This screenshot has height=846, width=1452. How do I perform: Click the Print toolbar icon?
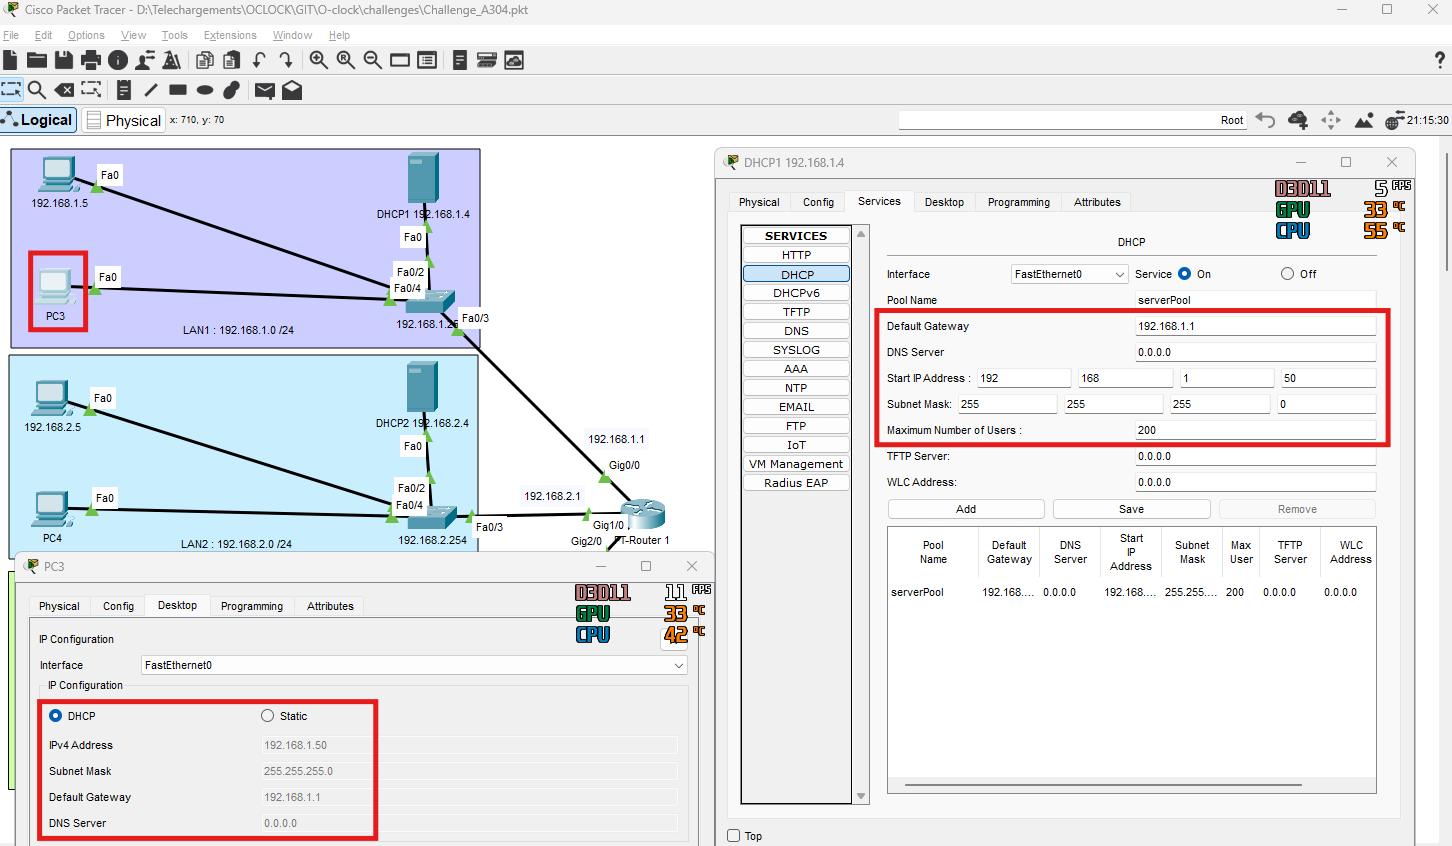(x=91, y=61)
